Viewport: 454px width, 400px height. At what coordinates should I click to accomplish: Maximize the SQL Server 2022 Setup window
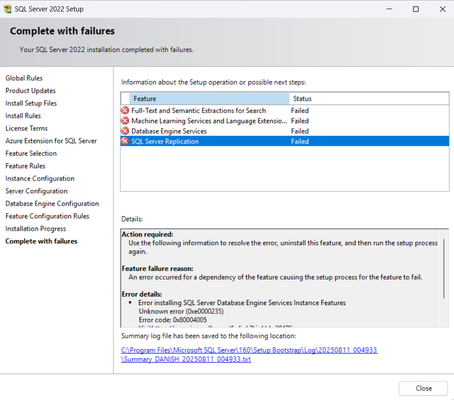pyautogui.click(x=416, y=9)
